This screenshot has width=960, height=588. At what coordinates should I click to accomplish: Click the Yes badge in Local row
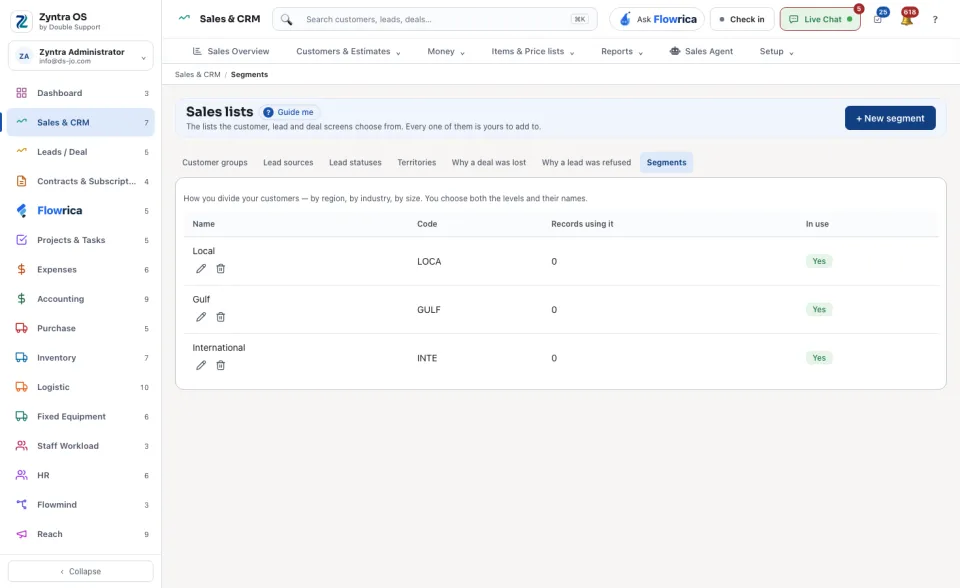point(819,262)
